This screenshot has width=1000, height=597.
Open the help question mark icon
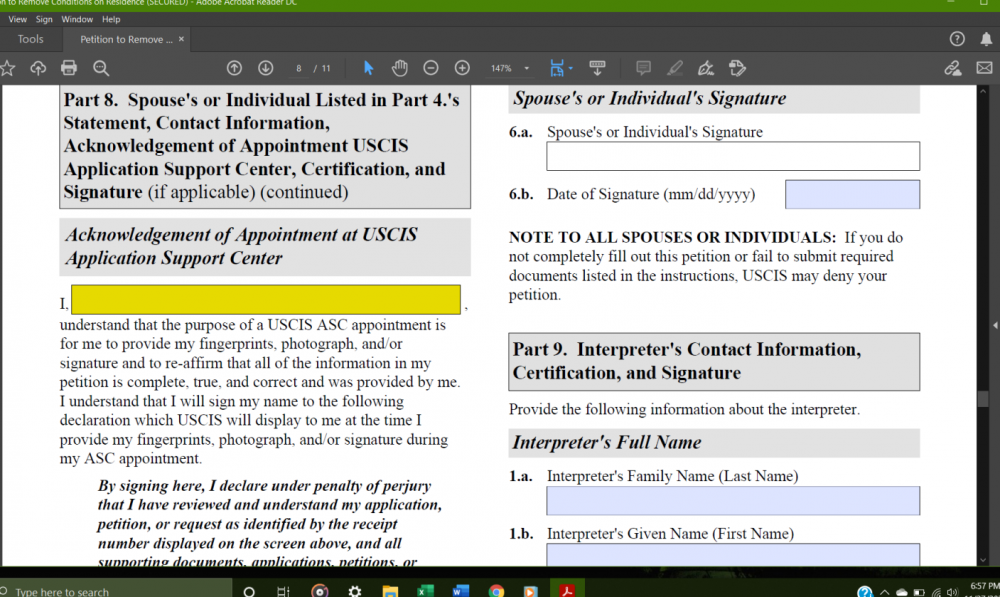957,39
